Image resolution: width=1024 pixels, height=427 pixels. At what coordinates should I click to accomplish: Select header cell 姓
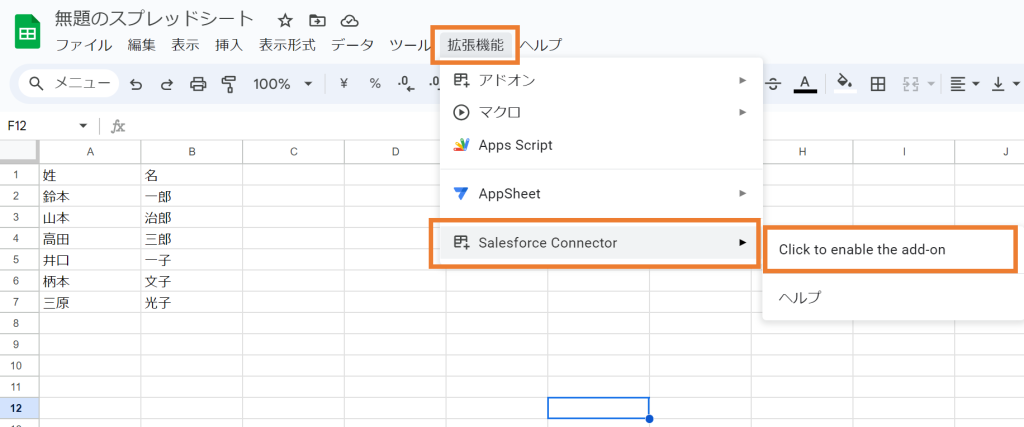(90, 174)
